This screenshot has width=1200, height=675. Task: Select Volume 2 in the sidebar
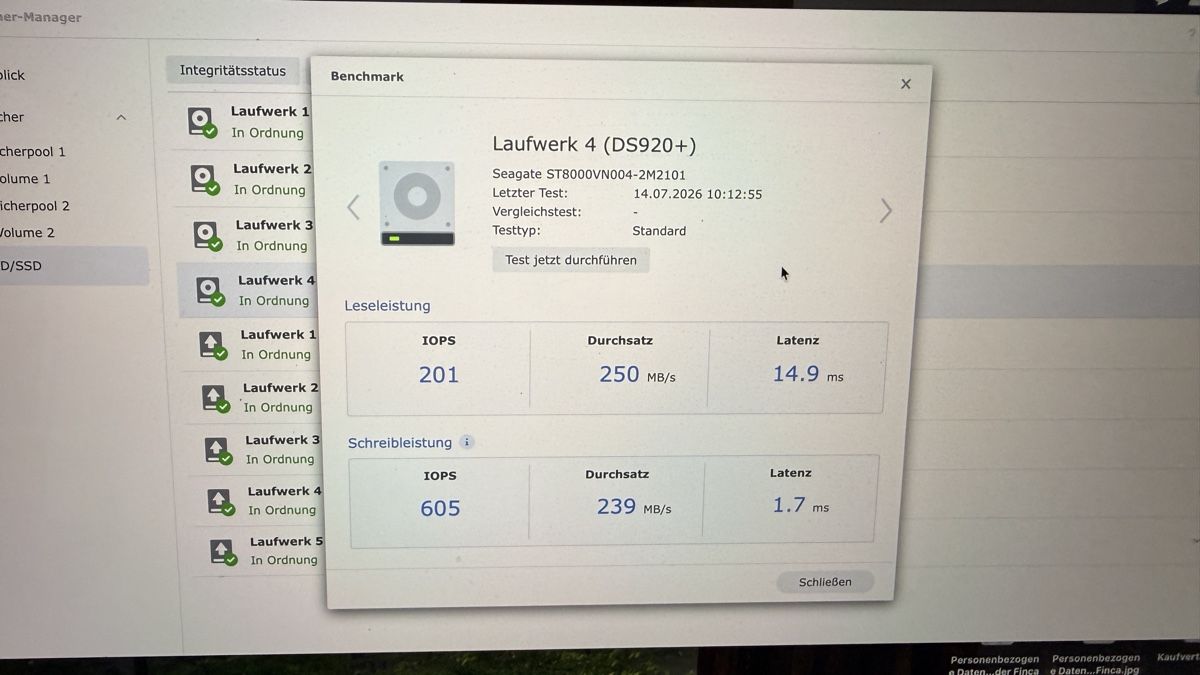tap(27, 233)
